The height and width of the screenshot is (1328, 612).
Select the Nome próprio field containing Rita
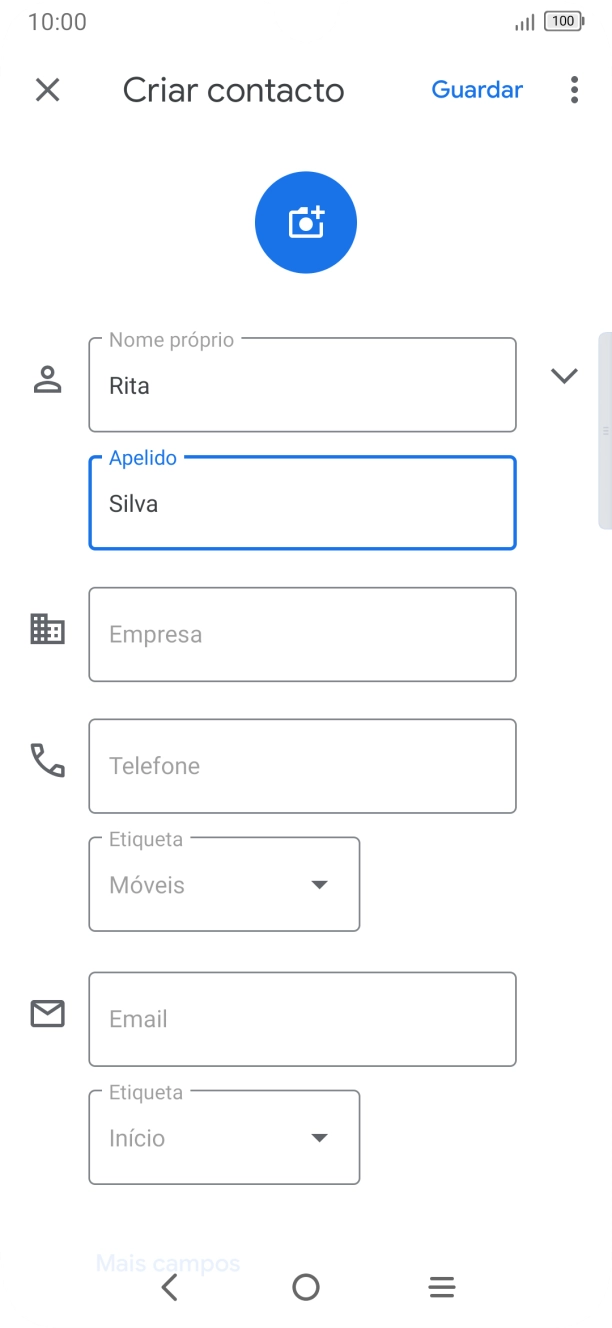(x=302, y=385)
